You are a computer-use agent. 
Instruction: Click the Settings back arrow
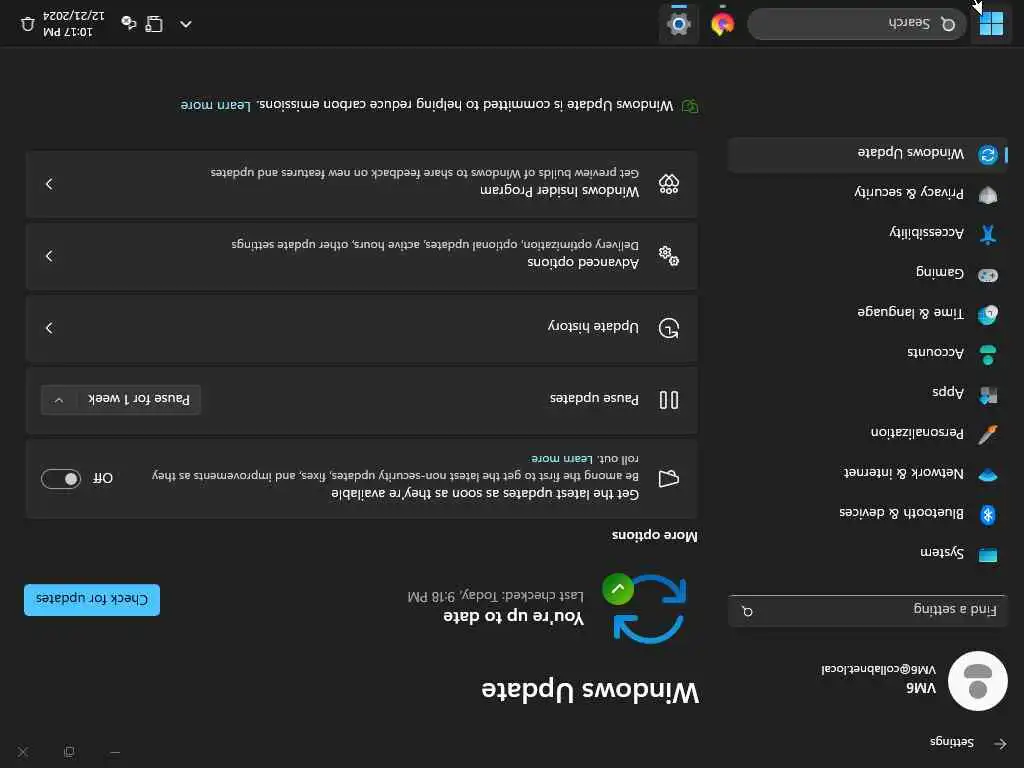[x=1000, y=743]
